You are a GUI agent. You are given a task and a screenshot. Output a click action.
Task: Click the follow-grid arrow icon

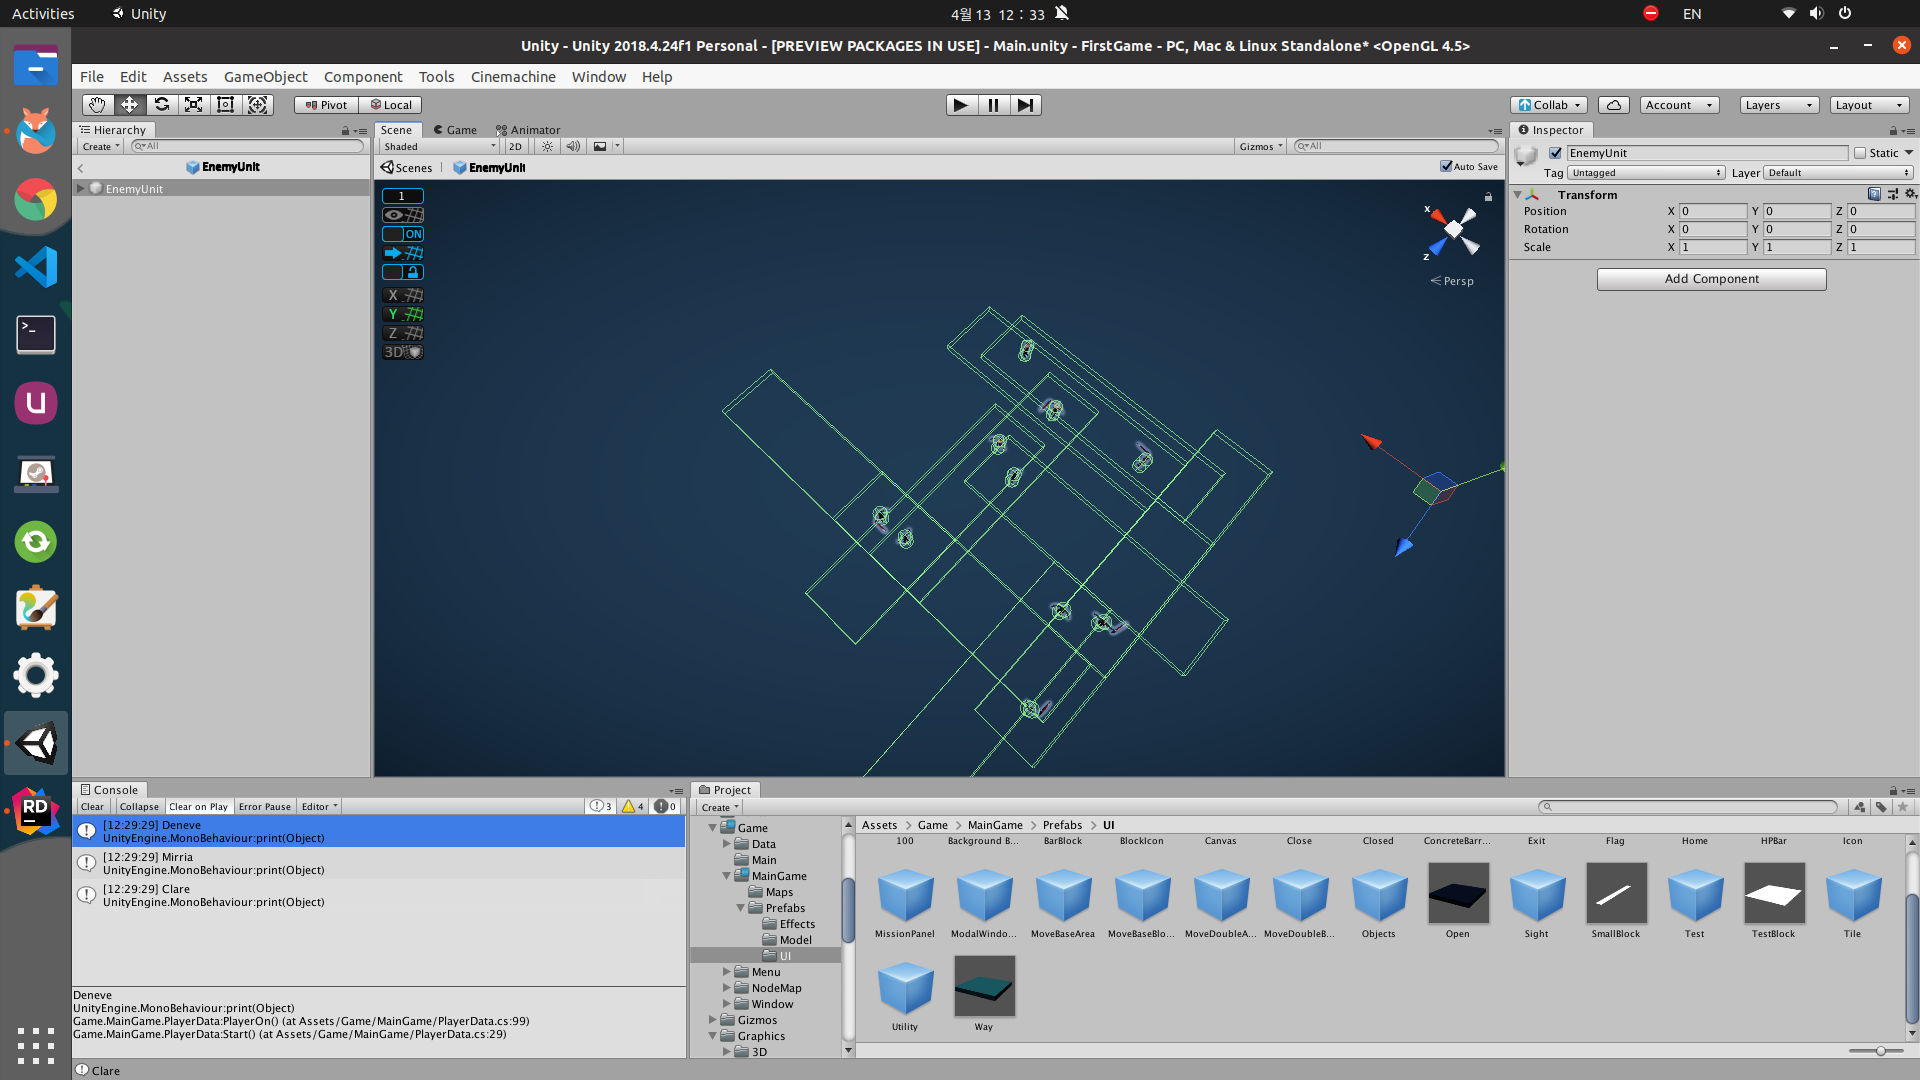point(403,253)
